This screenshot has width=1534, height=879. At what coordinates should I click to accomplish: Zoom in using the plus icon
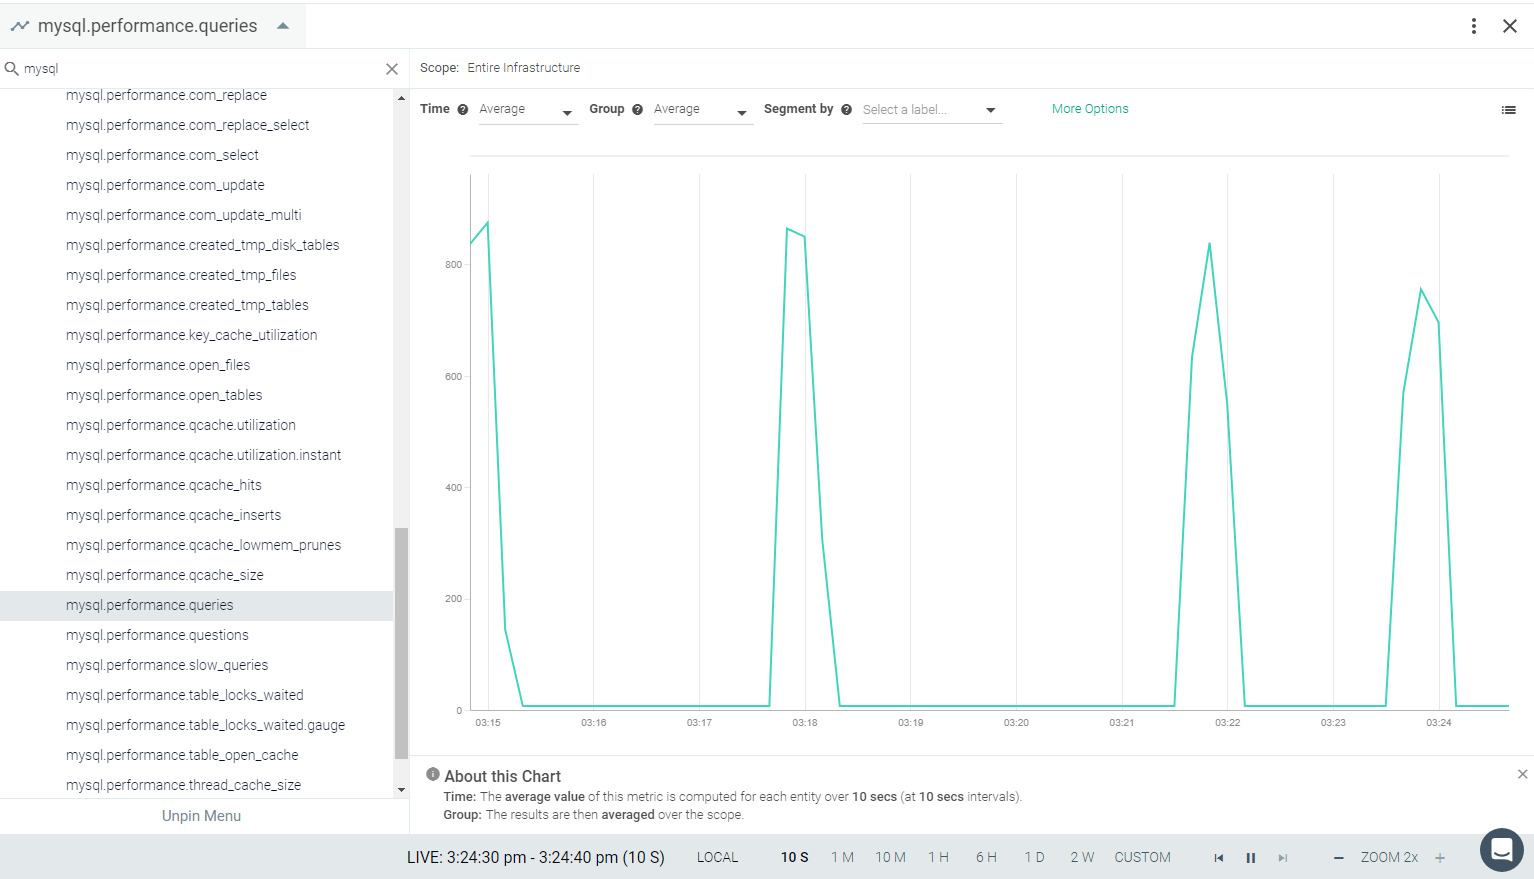1440,858
